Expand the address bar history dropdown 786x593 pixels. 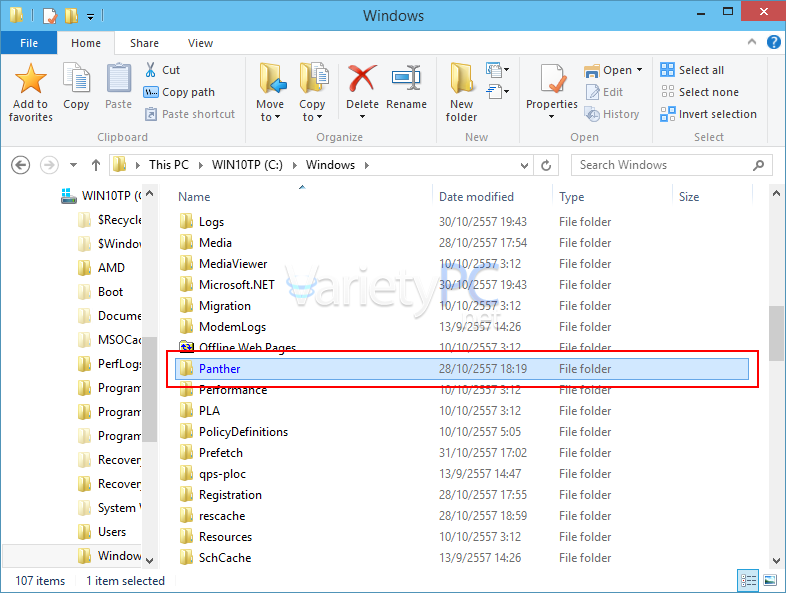point(524,165)
